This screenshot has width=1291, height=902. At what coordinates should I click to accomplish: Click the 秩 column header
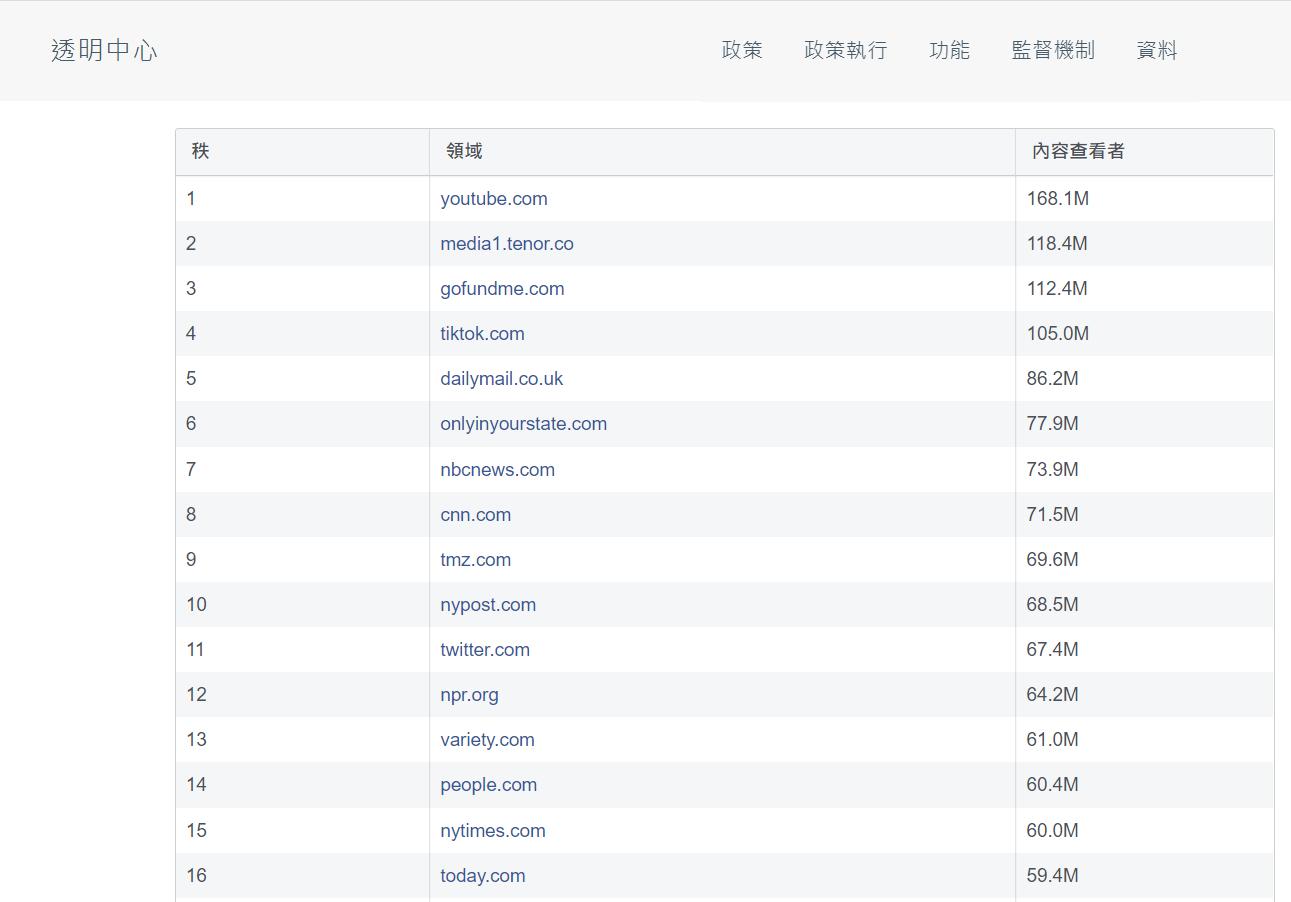(302, 152)
